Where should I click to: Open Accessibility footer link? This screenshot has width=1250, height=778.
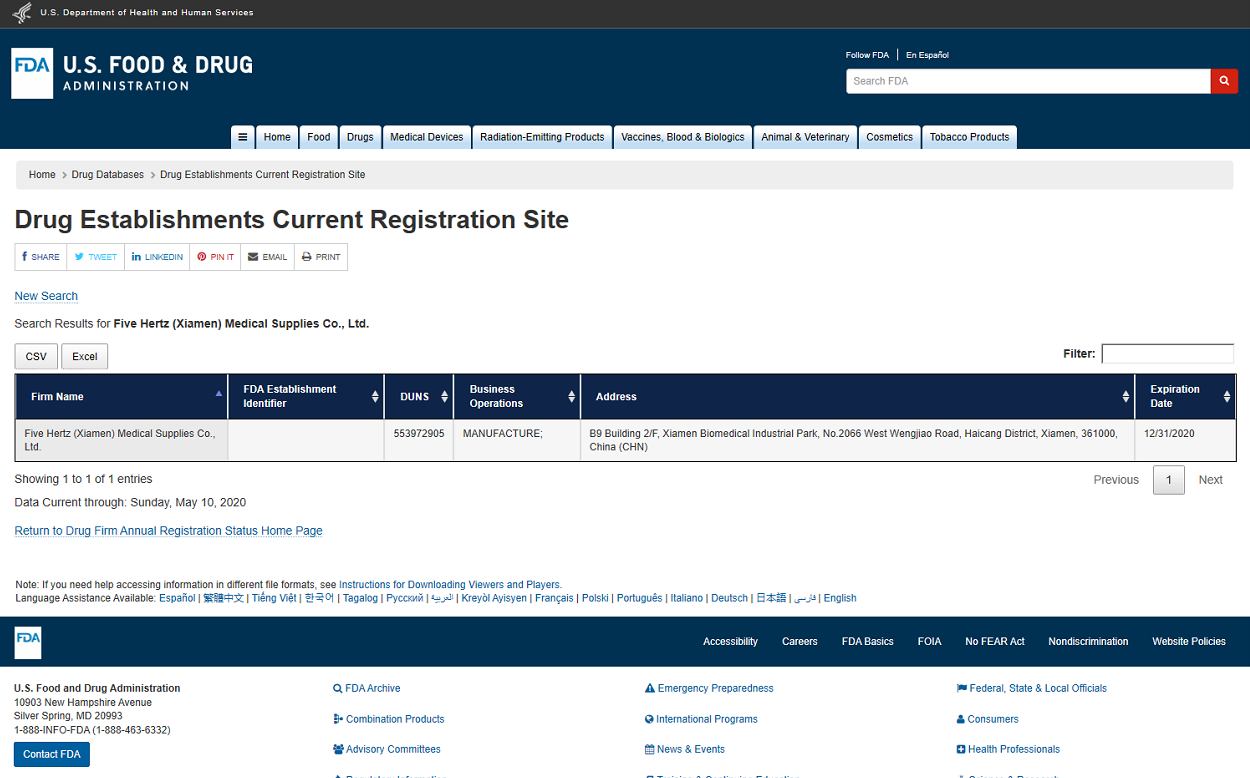click(x=730, y=642)
